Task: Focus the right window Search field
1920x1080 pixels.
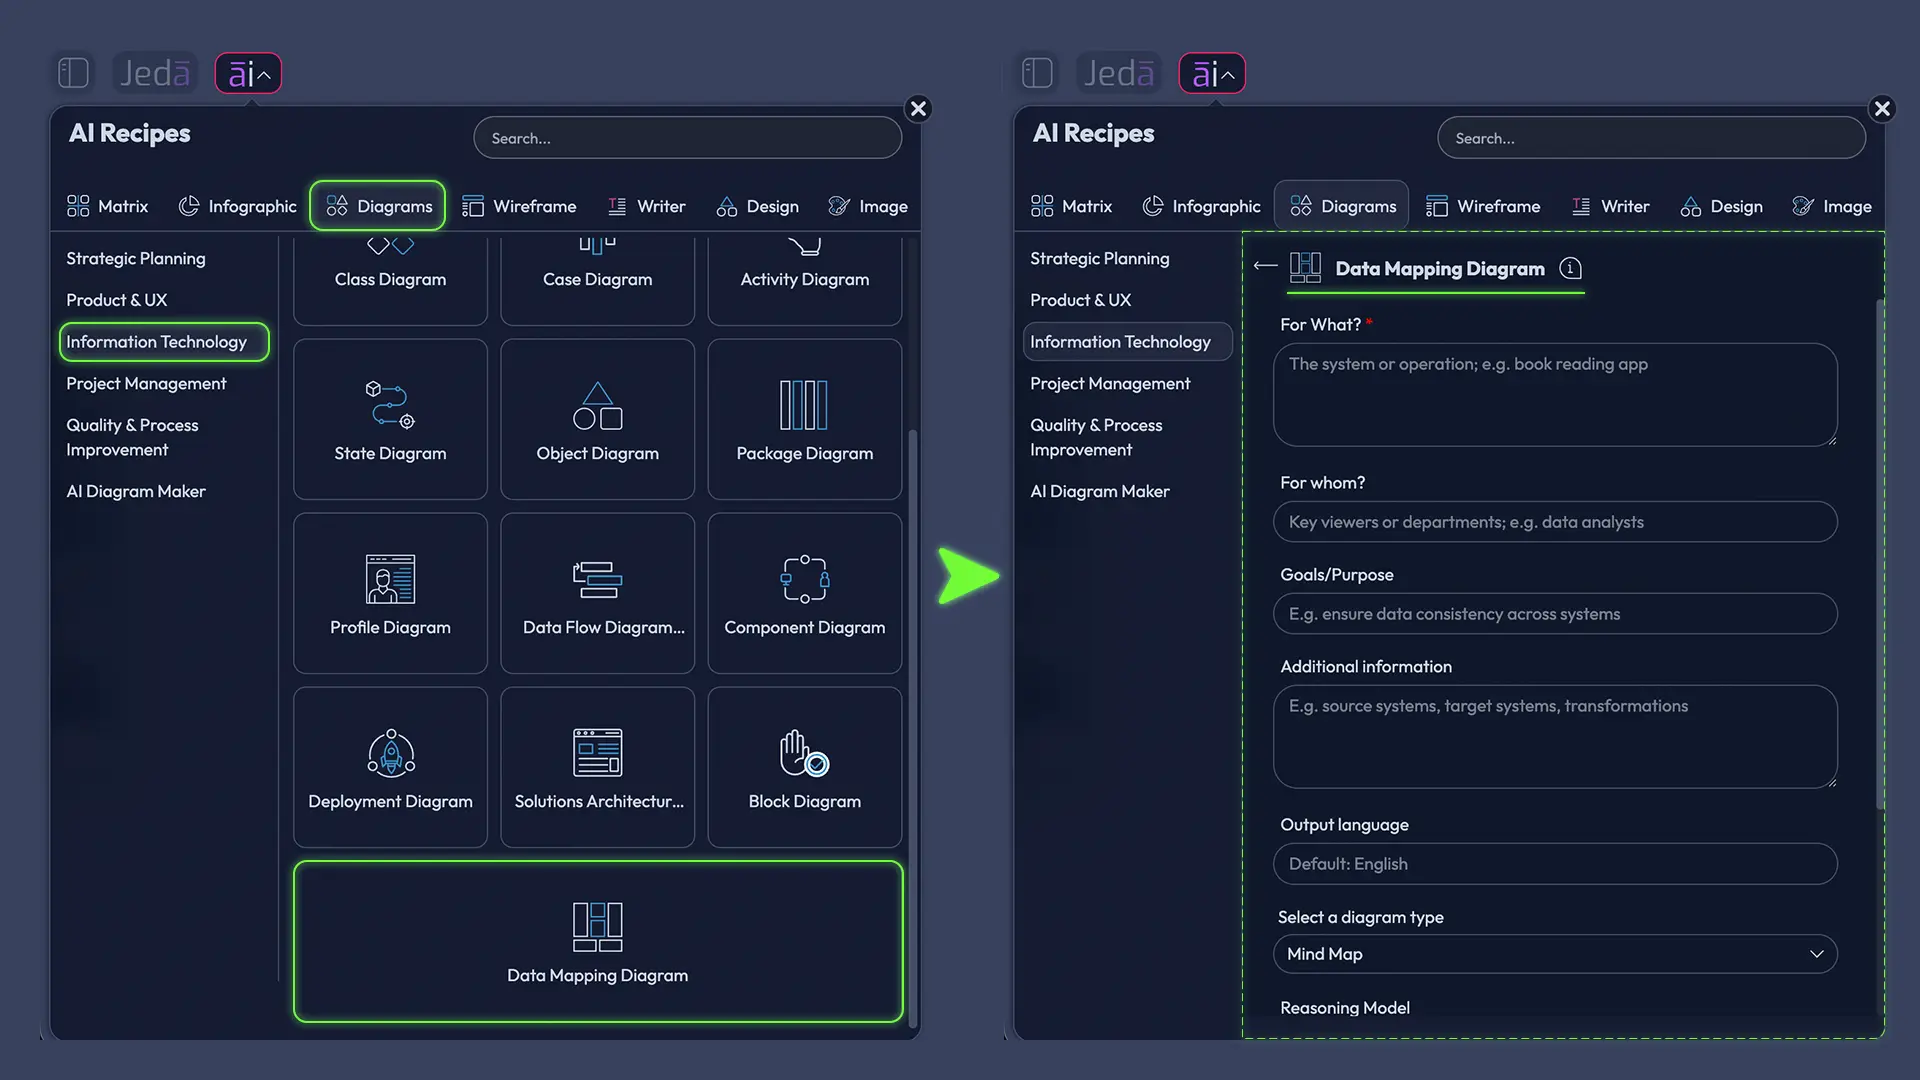Action: click(x=1652, y=138)
